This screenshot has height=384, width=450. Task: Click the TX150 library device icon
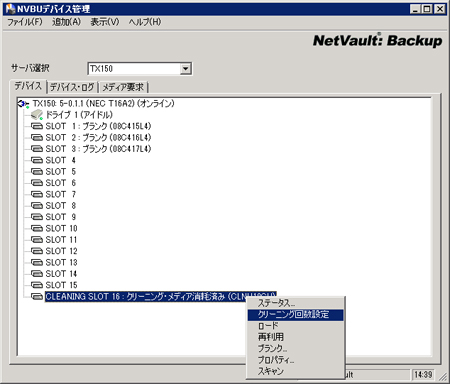pos(23,104)
